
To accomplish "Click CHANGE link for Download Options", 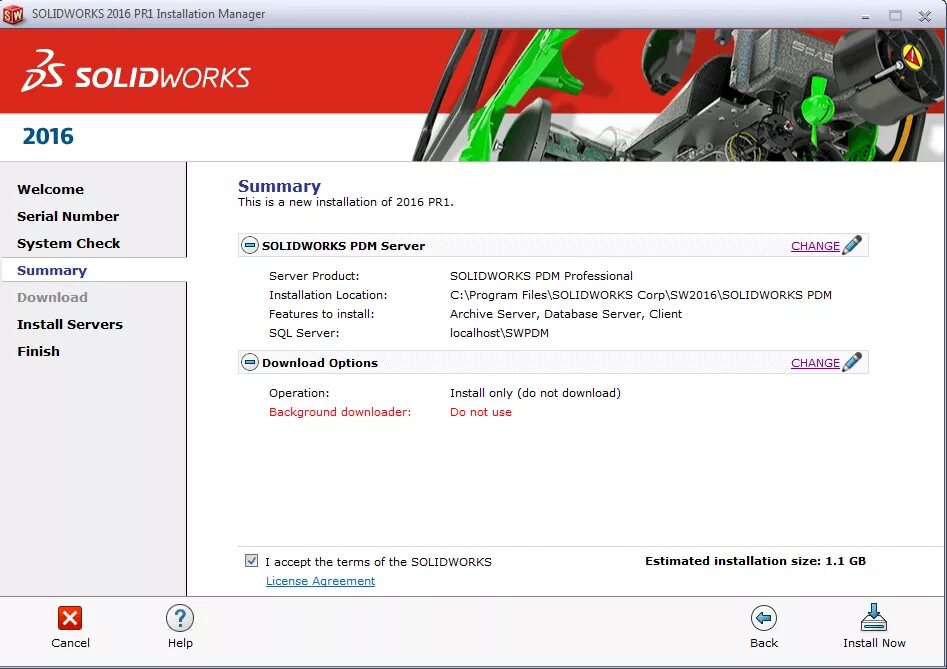I will pyautogui.click(x=815, y=363).
